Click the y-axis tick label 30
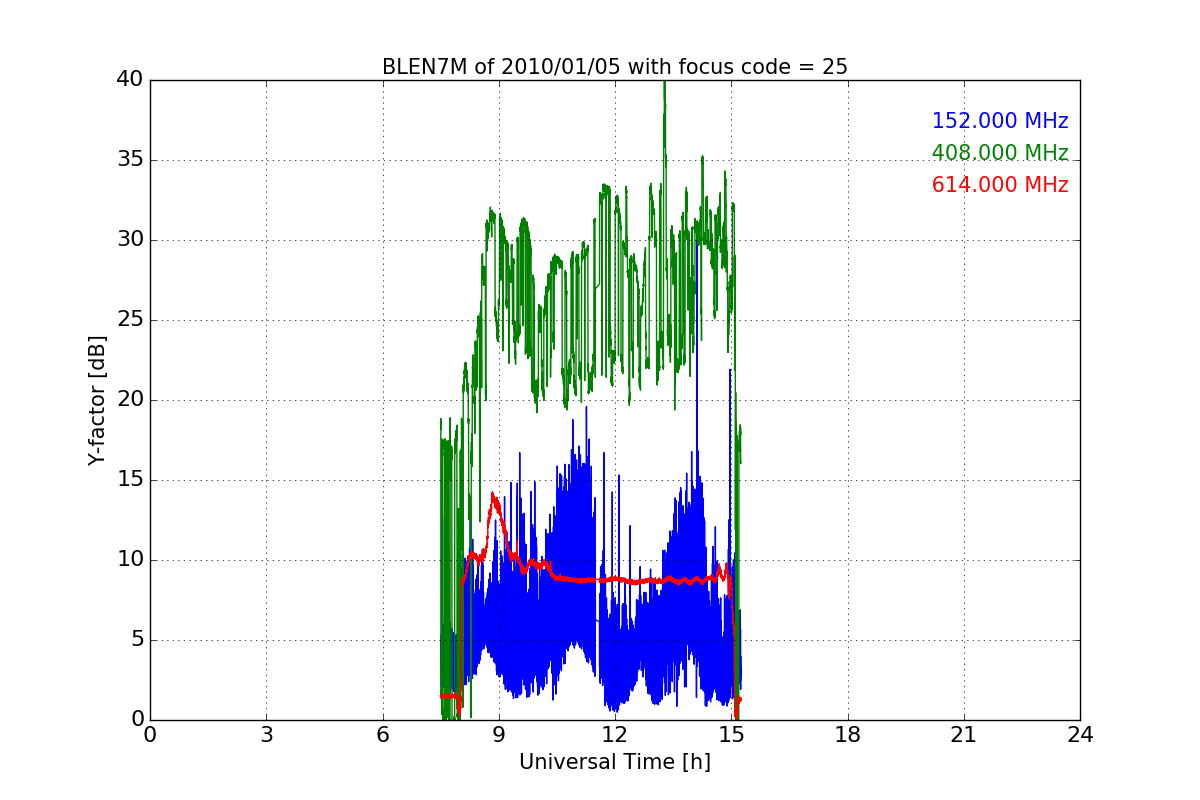The width and height of the screenshot is (1200, 800). (129, 240)
